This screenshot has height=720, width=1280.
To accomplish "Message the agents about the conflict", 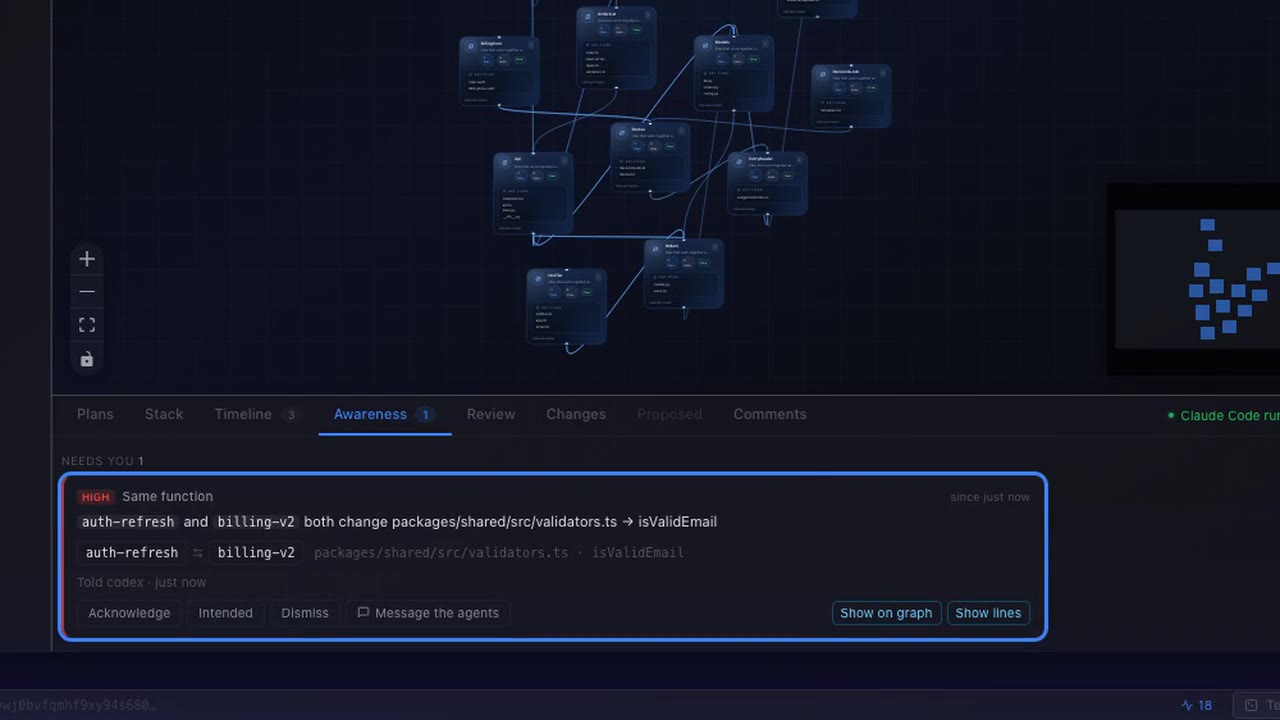I will click(428, 613).
